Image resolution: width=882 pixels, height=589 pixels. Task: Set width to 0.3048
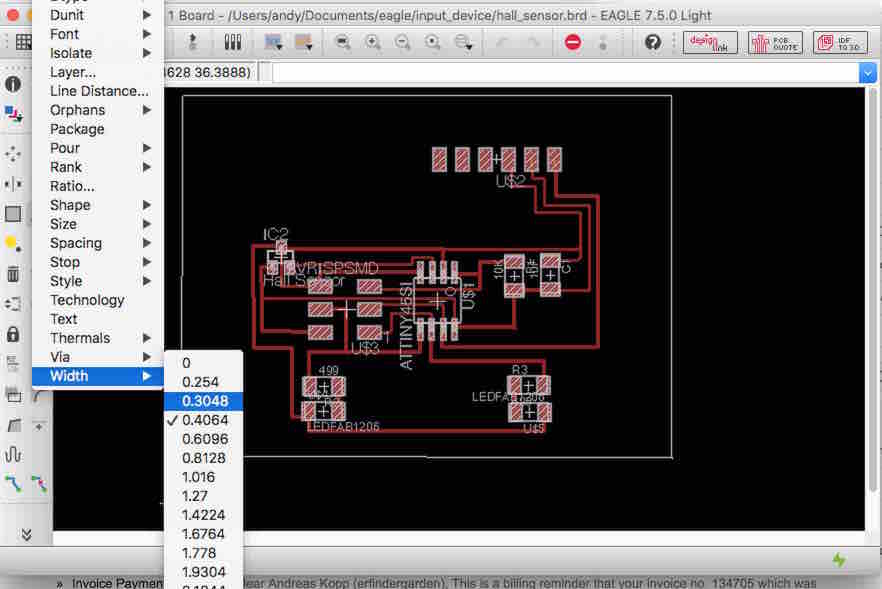coord(204,401)
